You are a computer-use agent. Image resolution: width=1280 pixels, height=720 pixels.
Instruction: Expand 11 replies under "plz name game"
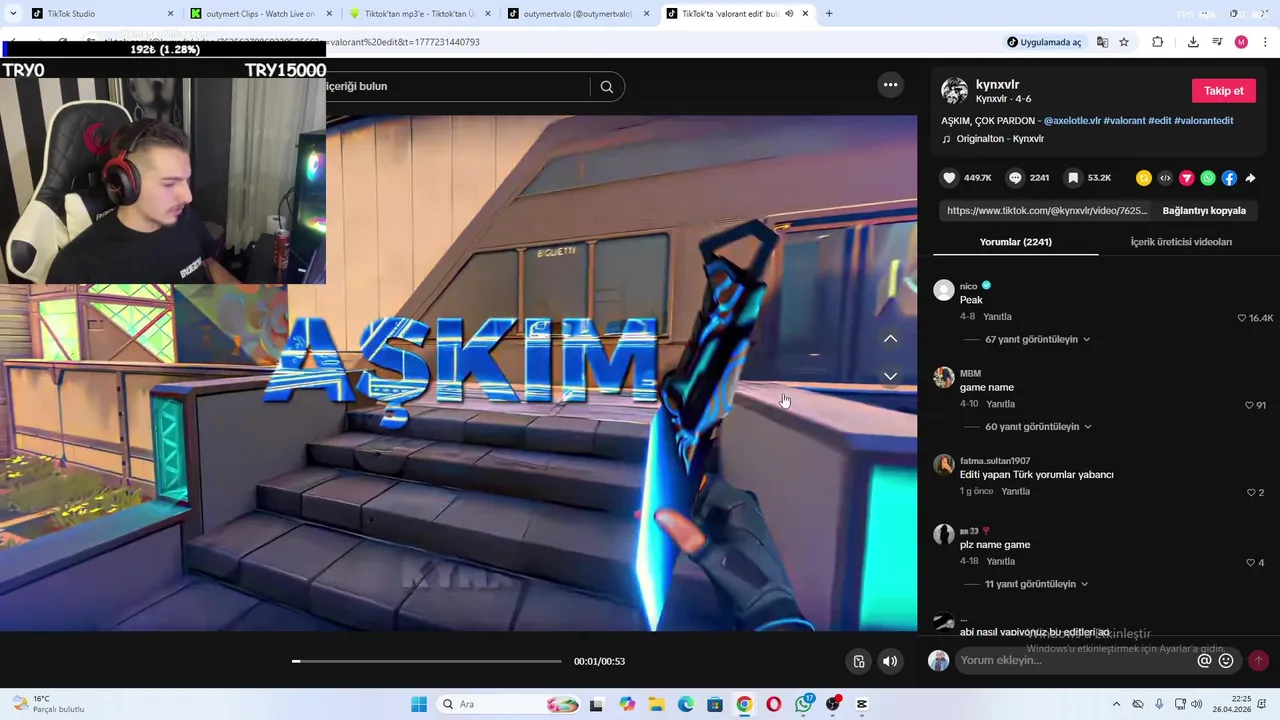[x=1036, y=584]
